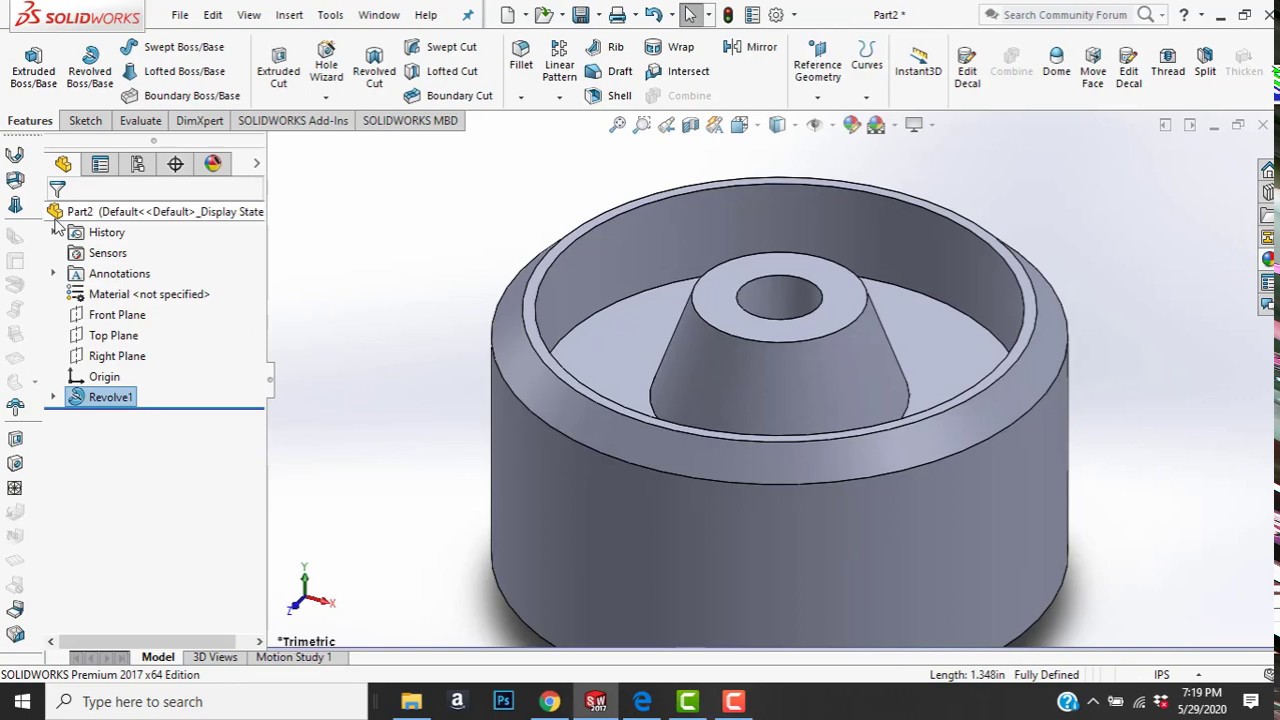1280x720 pixels.
Task: Expand the Annotations folder in tree
Action: point(53,273)
